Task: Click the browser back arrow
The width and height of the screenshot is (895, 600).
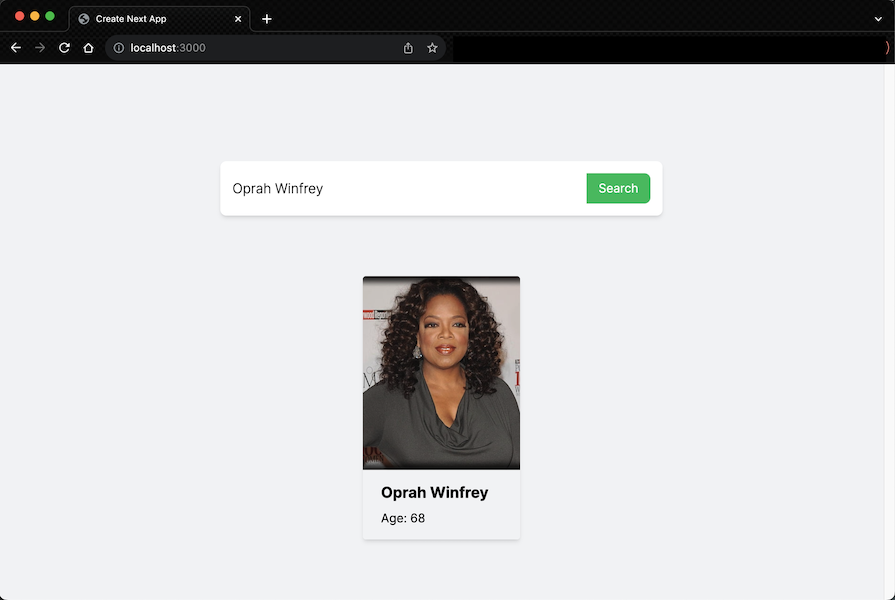Action: click(x=15, y=47)
